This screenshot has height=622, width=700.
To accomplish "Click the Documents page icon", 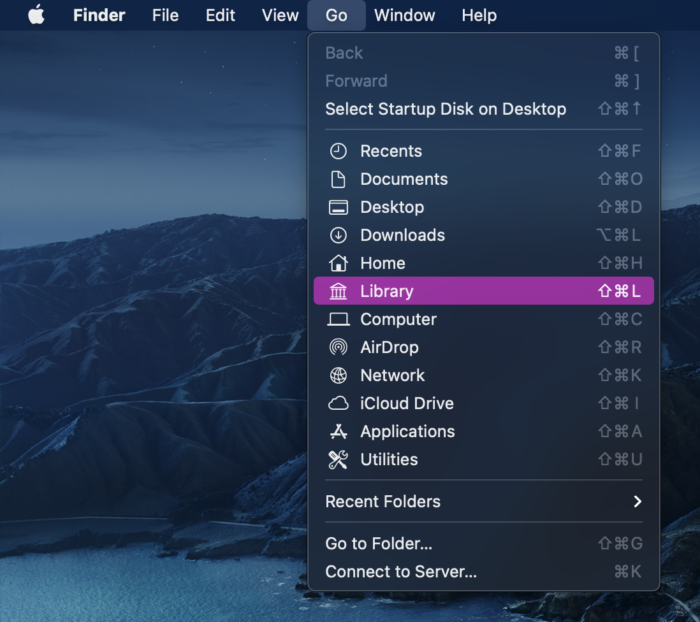I will (x=338, y=179).
